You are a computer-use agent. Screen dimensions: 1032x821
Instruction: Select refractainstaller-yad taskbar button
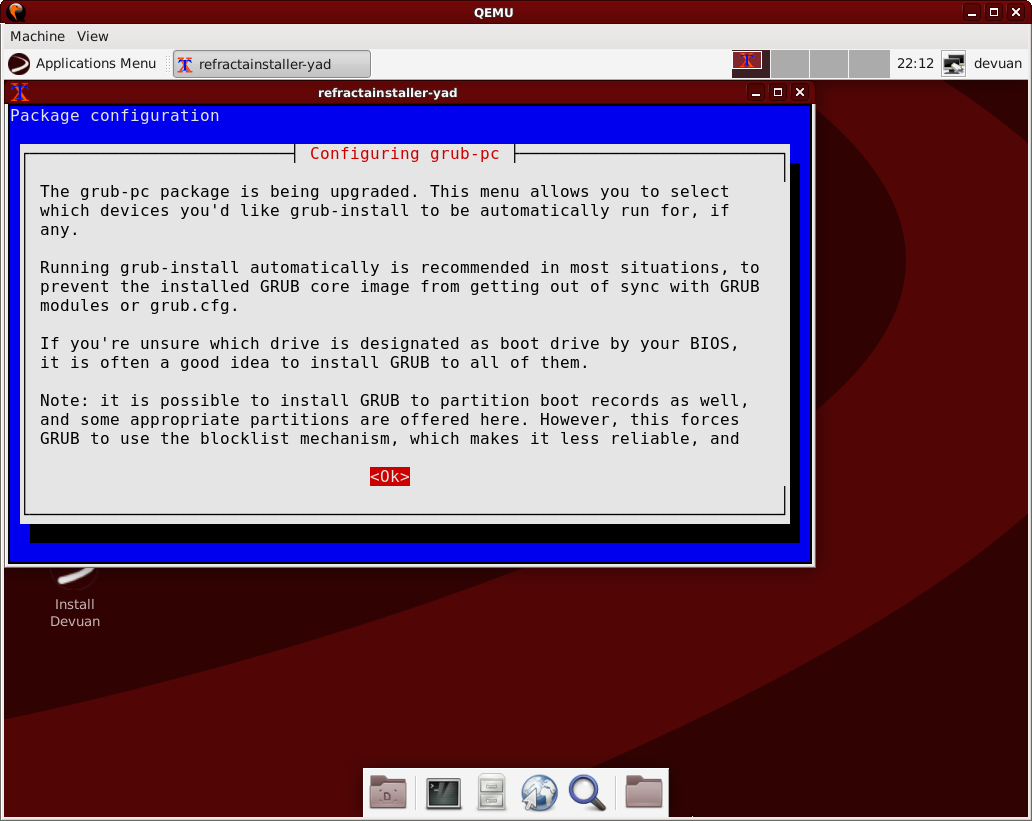(x=272, y=64)
